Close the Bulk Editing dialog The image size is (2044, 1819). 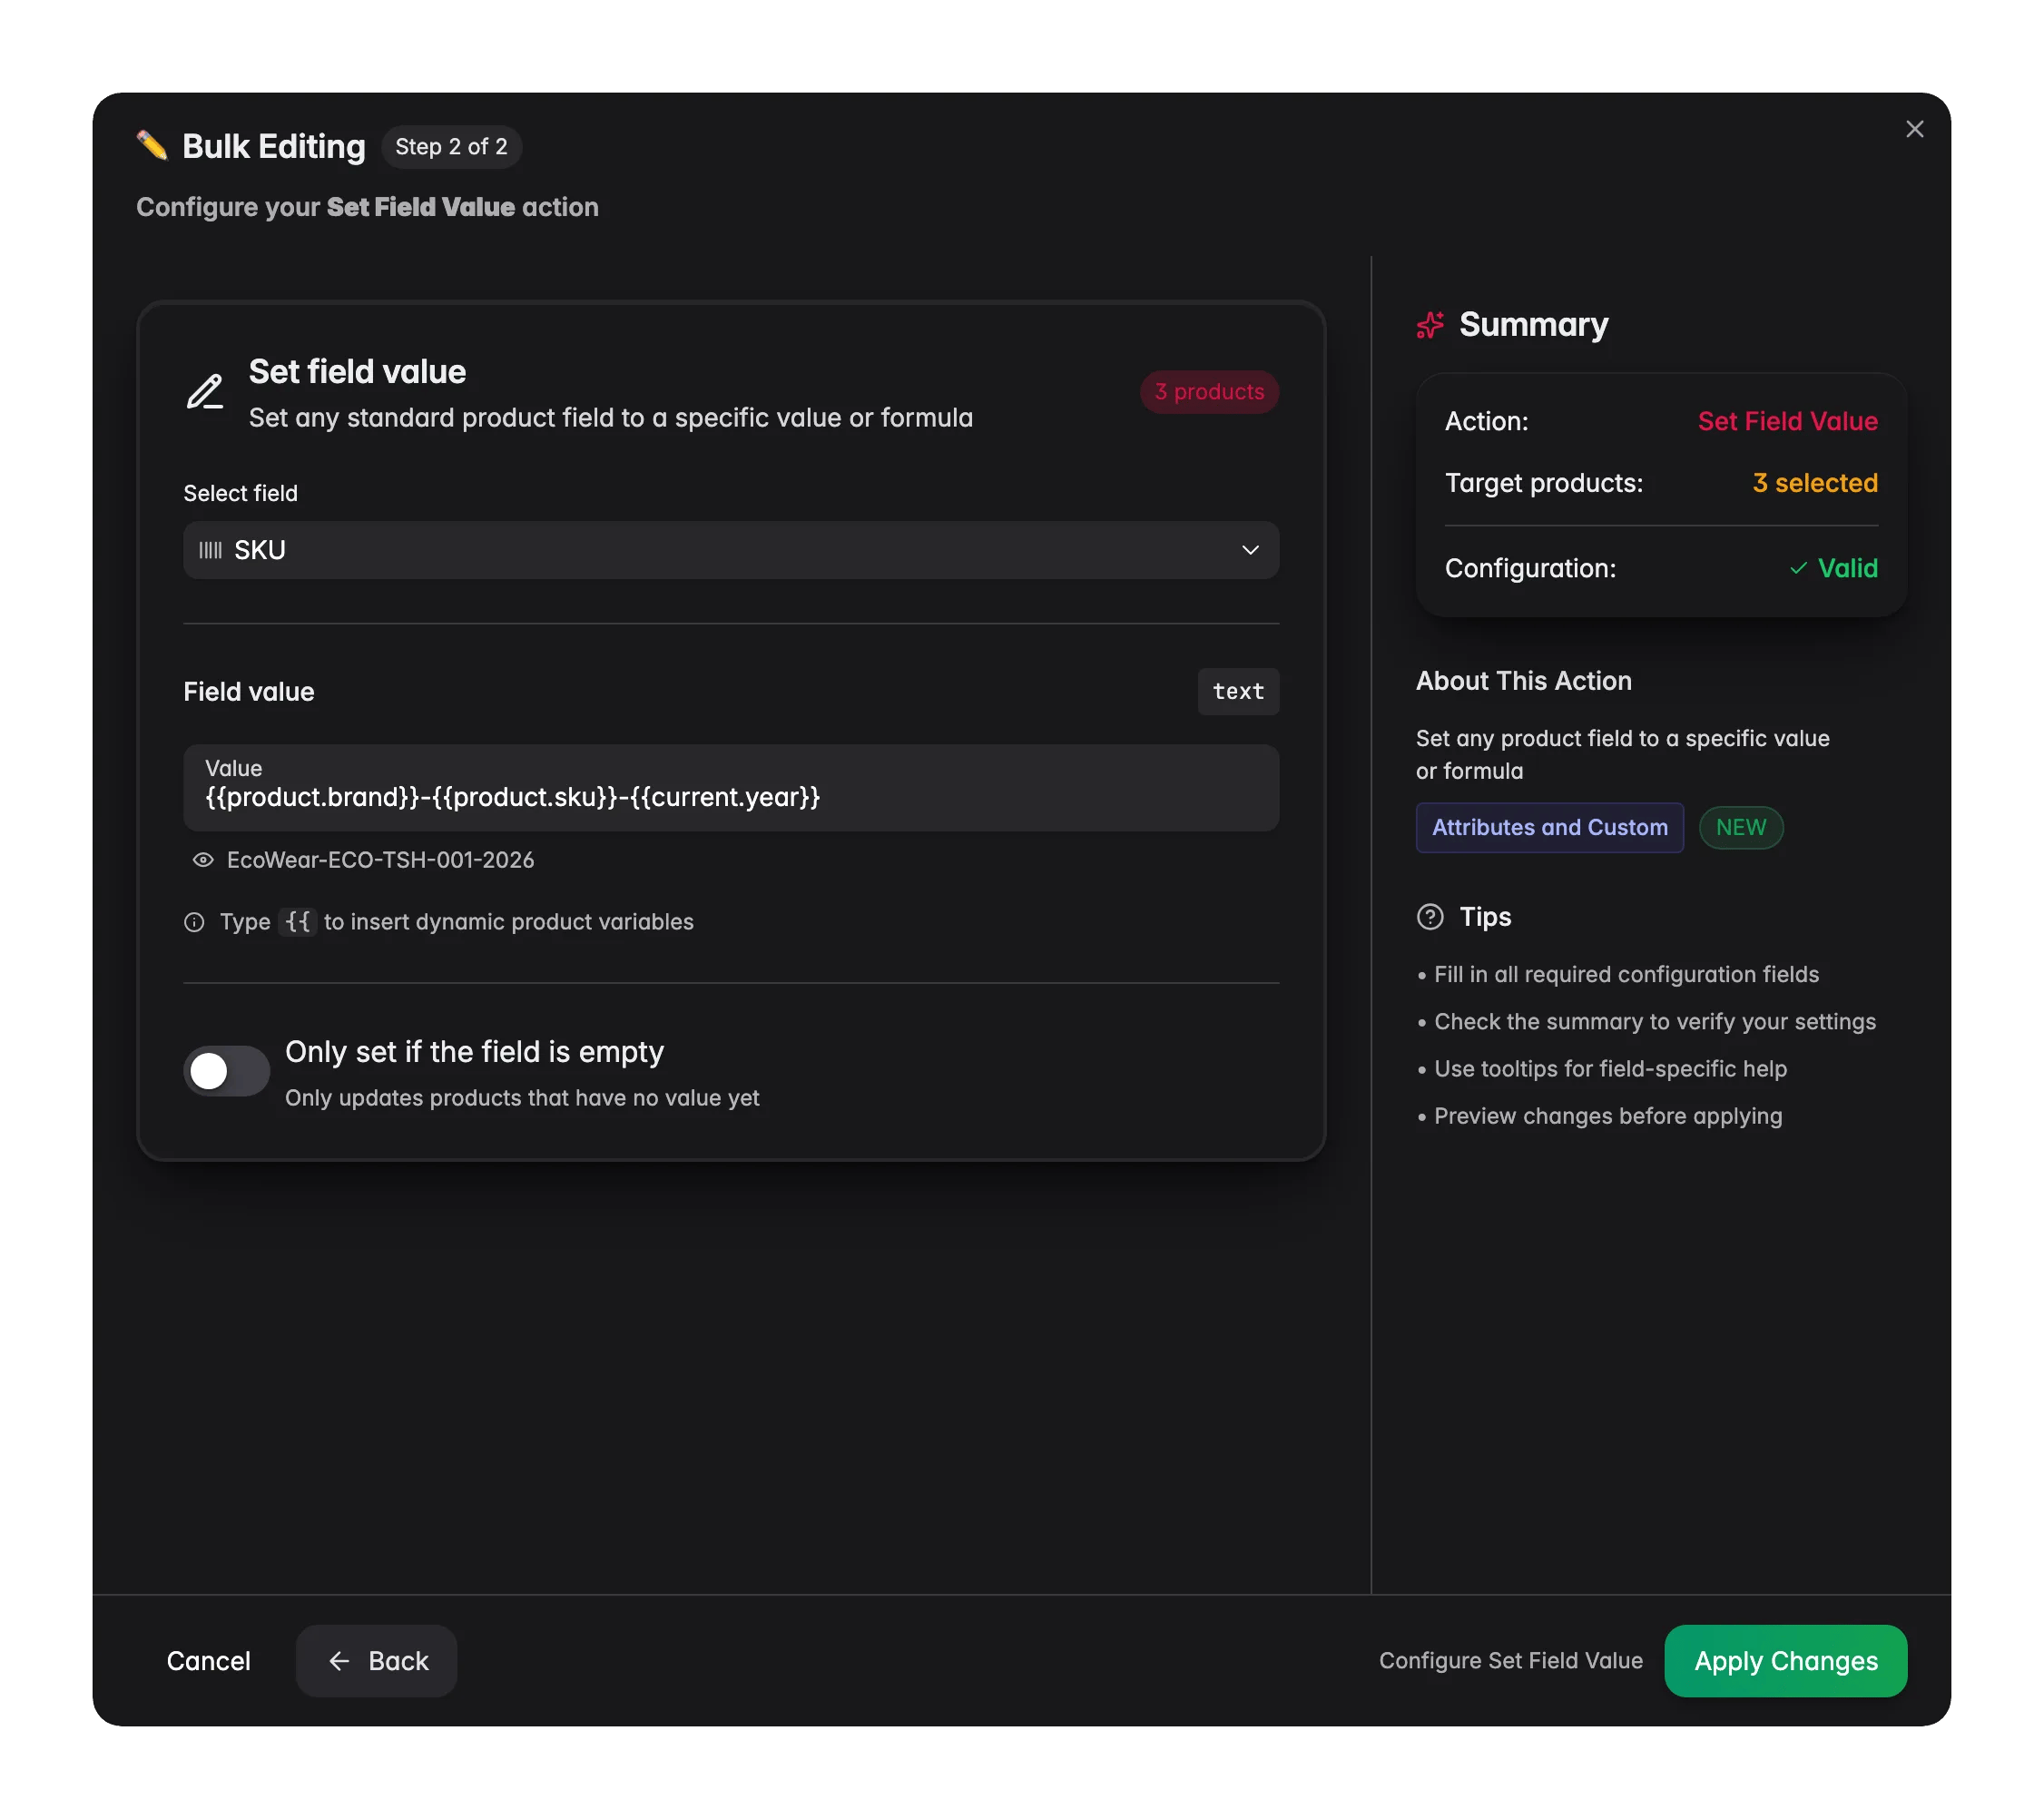point(1914,129)
